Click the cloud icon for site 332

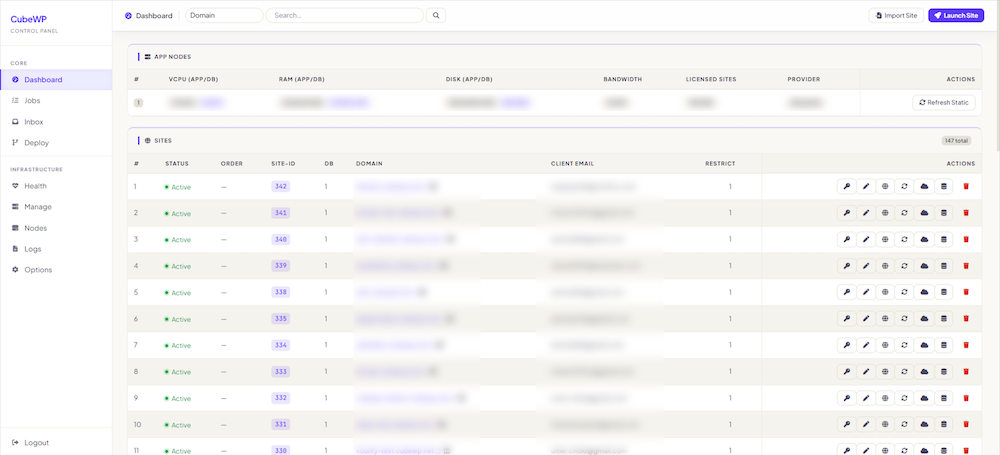tap(924, 398)
